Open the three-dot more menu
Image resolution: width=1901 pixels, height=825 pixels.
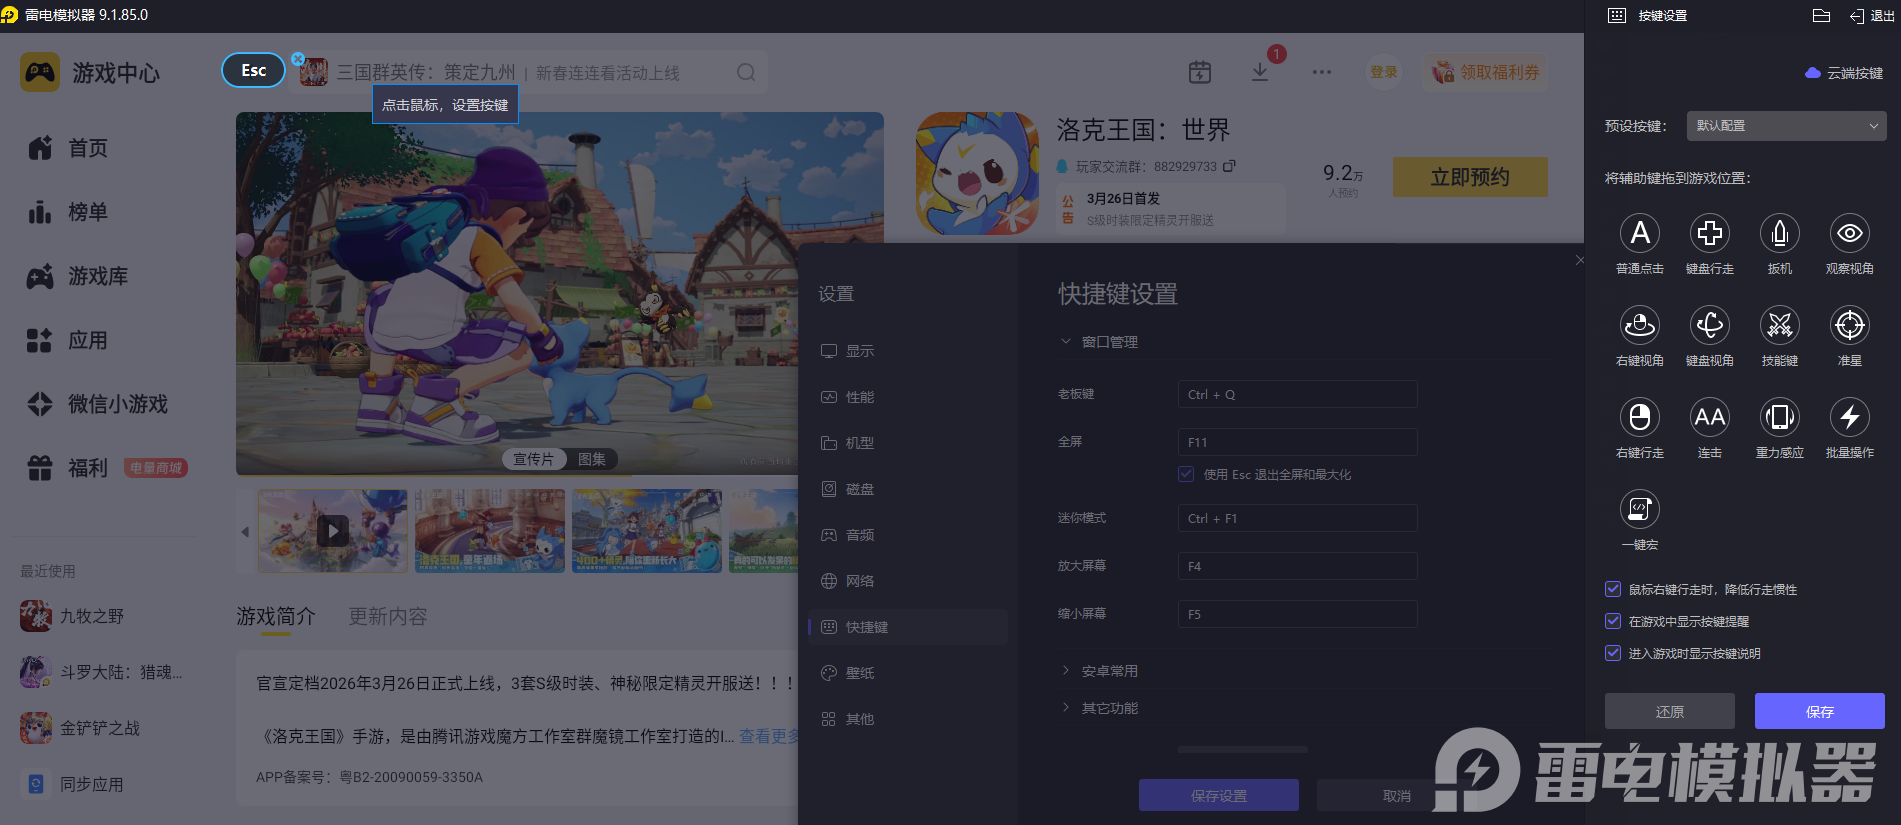point(1322,72)
